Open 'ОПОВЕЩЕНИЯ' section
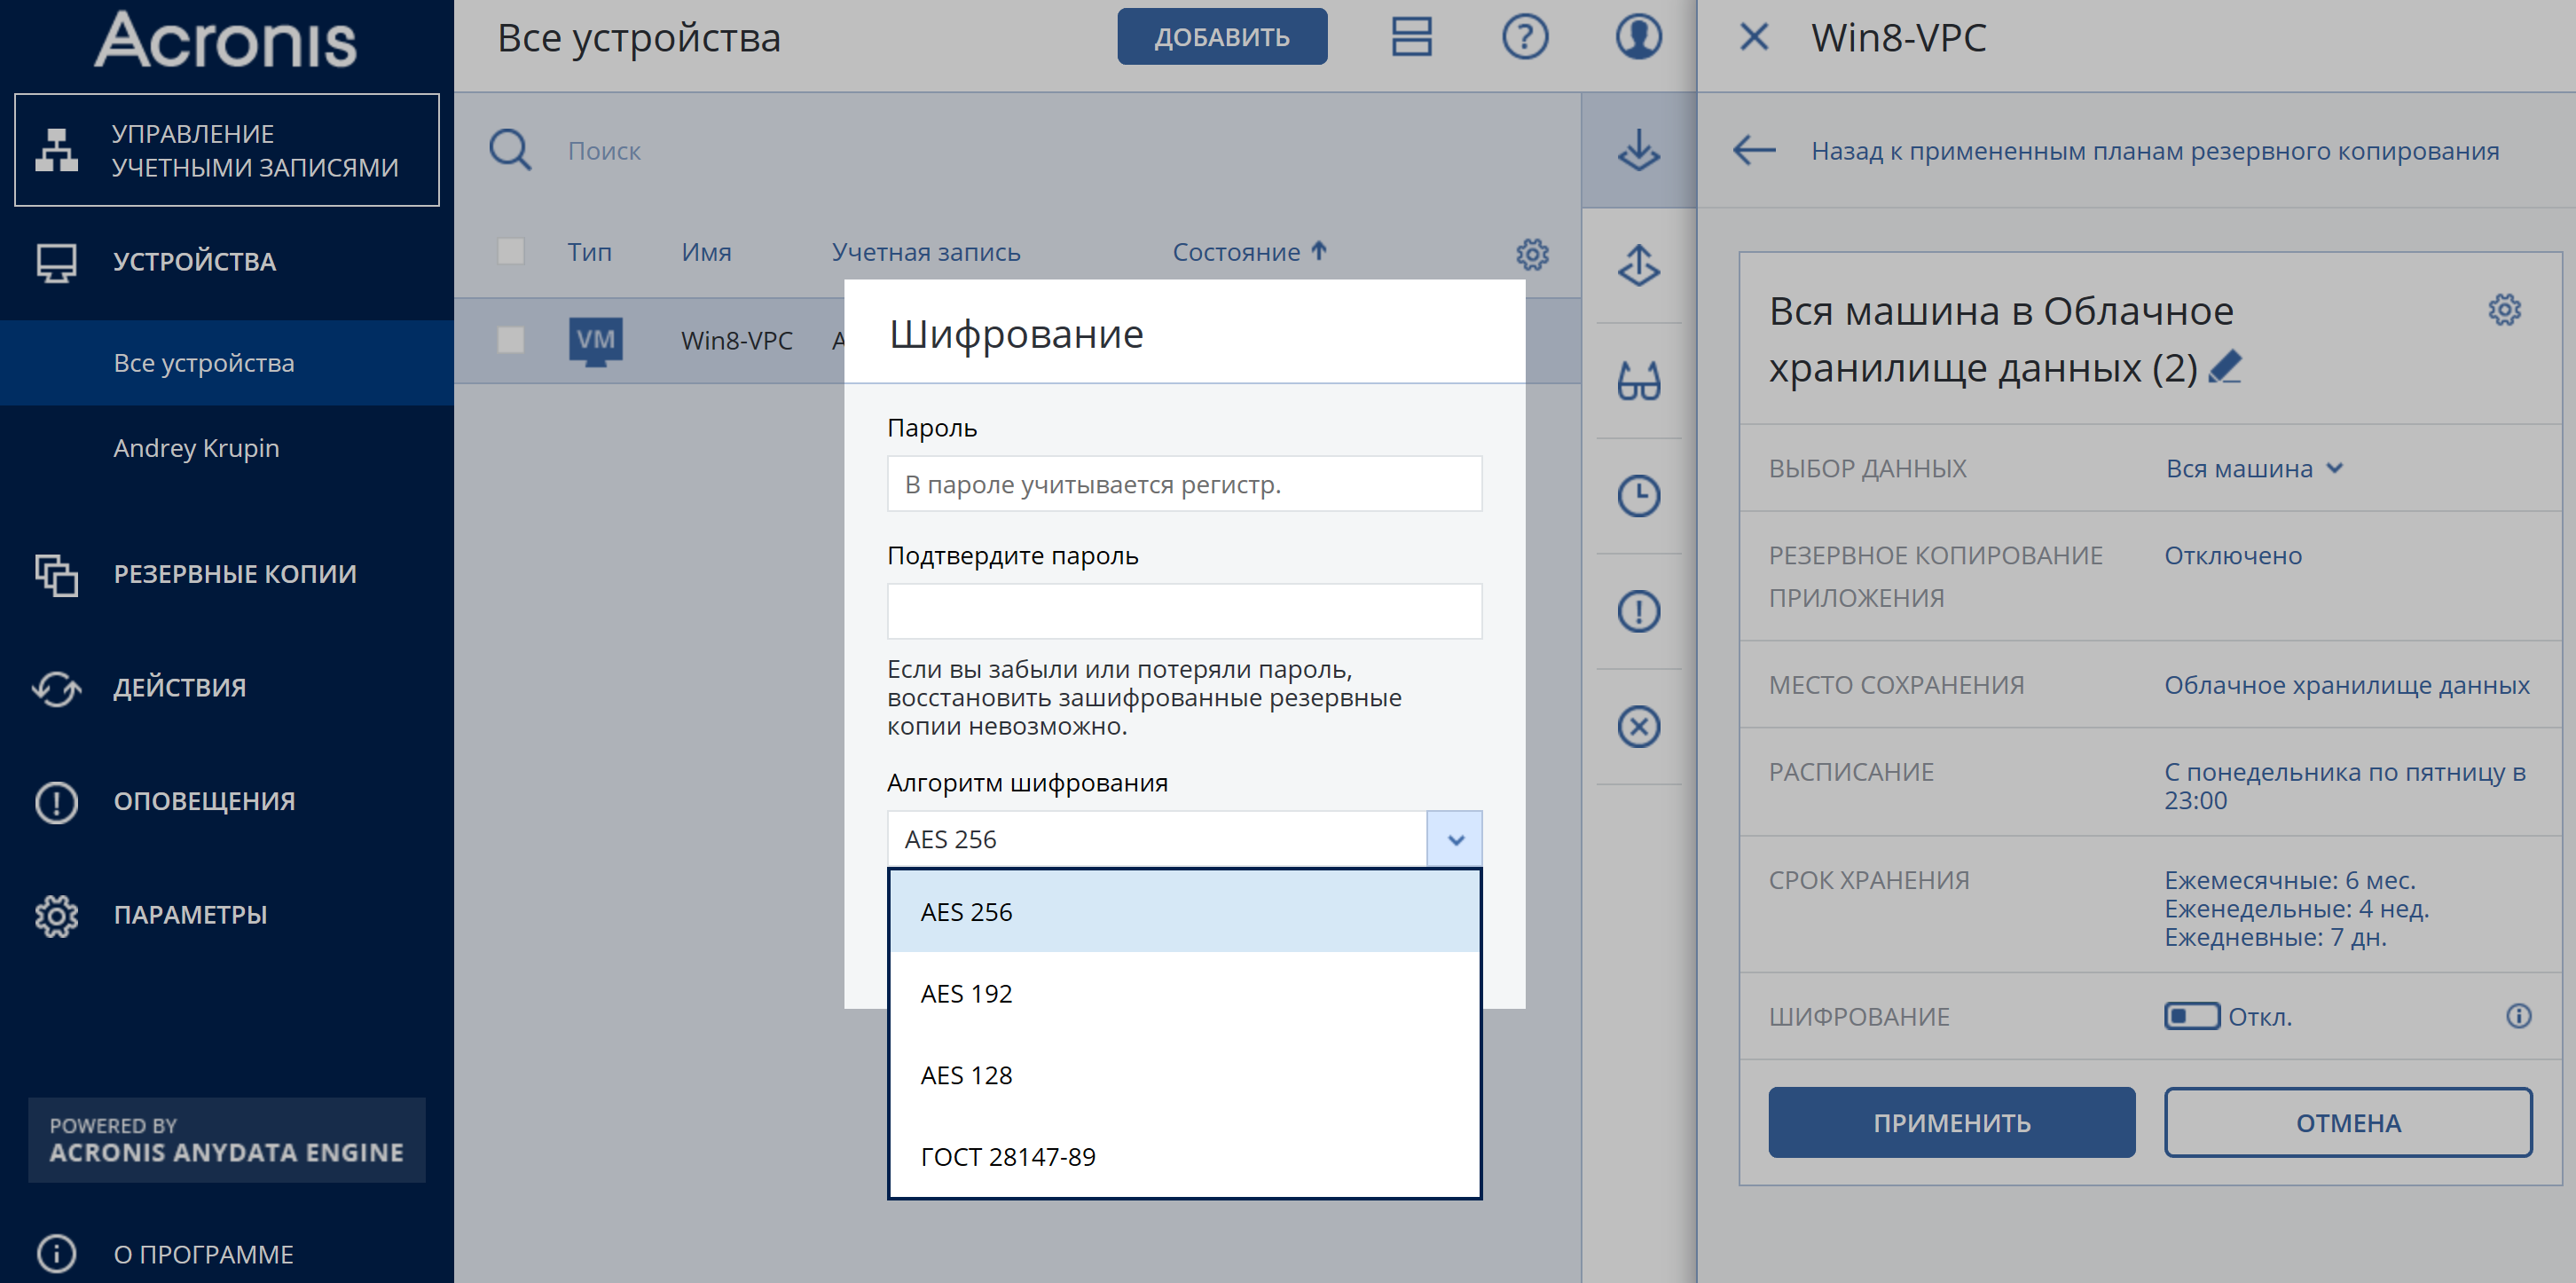Screen dimensions: 2576x1283 (204, 801)
